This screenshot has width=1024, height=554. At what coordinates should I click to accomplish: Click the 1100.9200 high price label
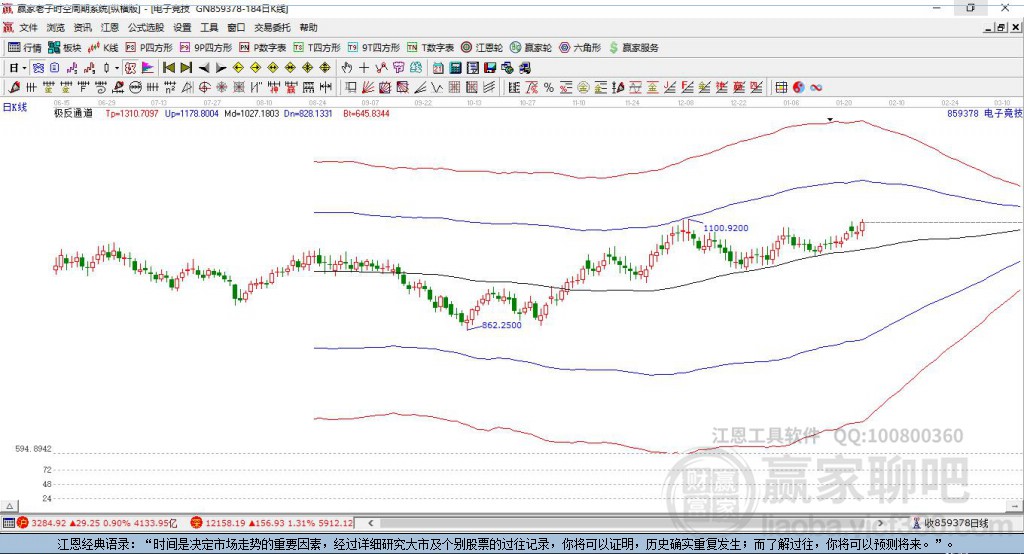tap(726, 228)
